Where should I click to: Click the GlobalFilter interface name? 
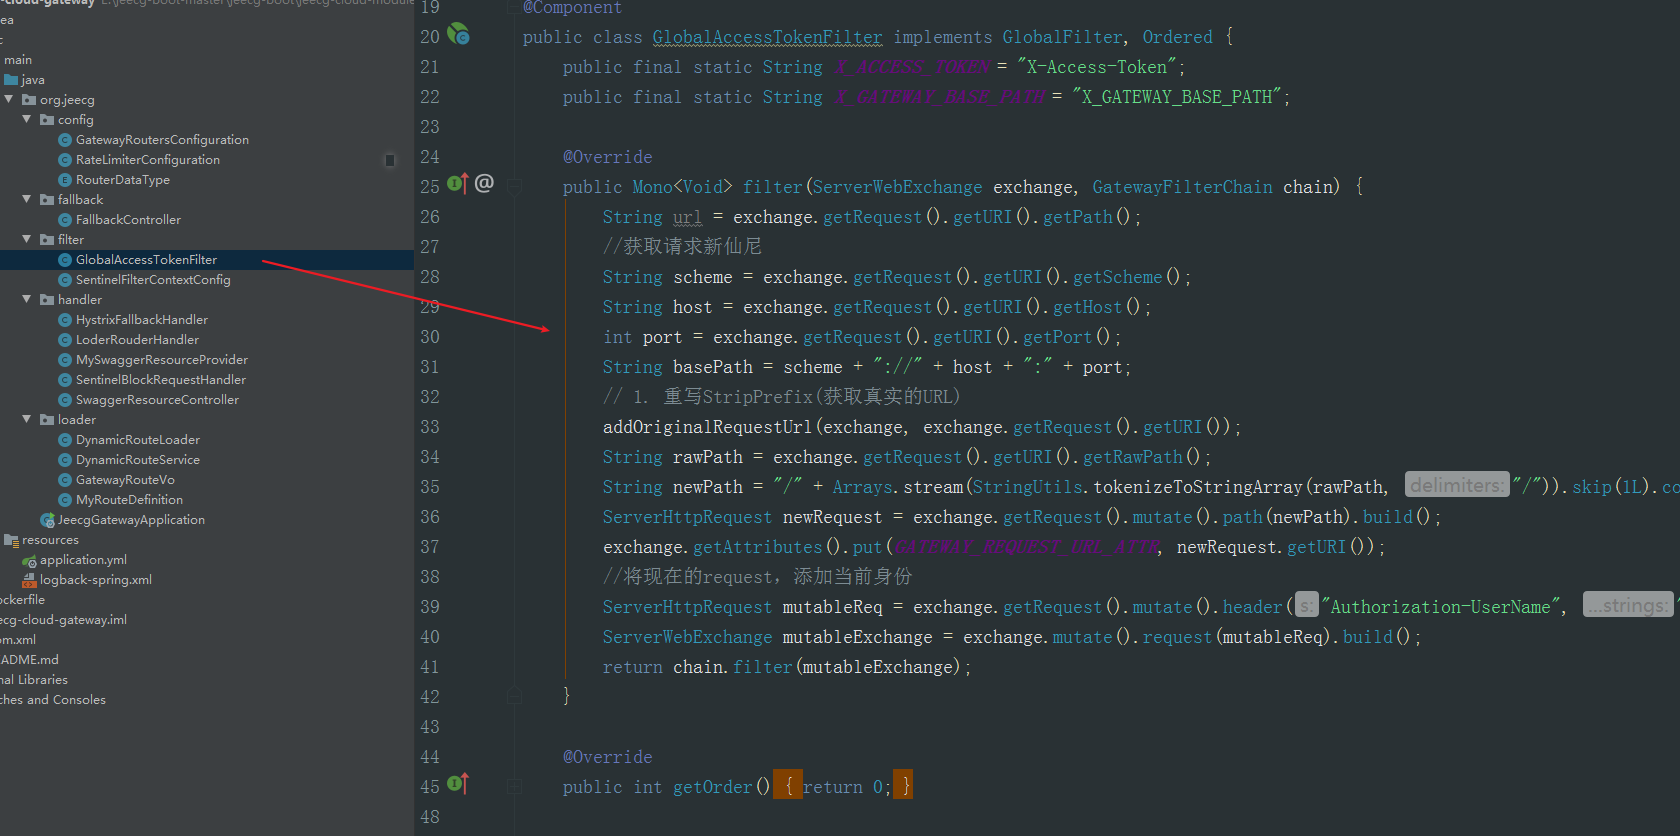point(1063,37)
